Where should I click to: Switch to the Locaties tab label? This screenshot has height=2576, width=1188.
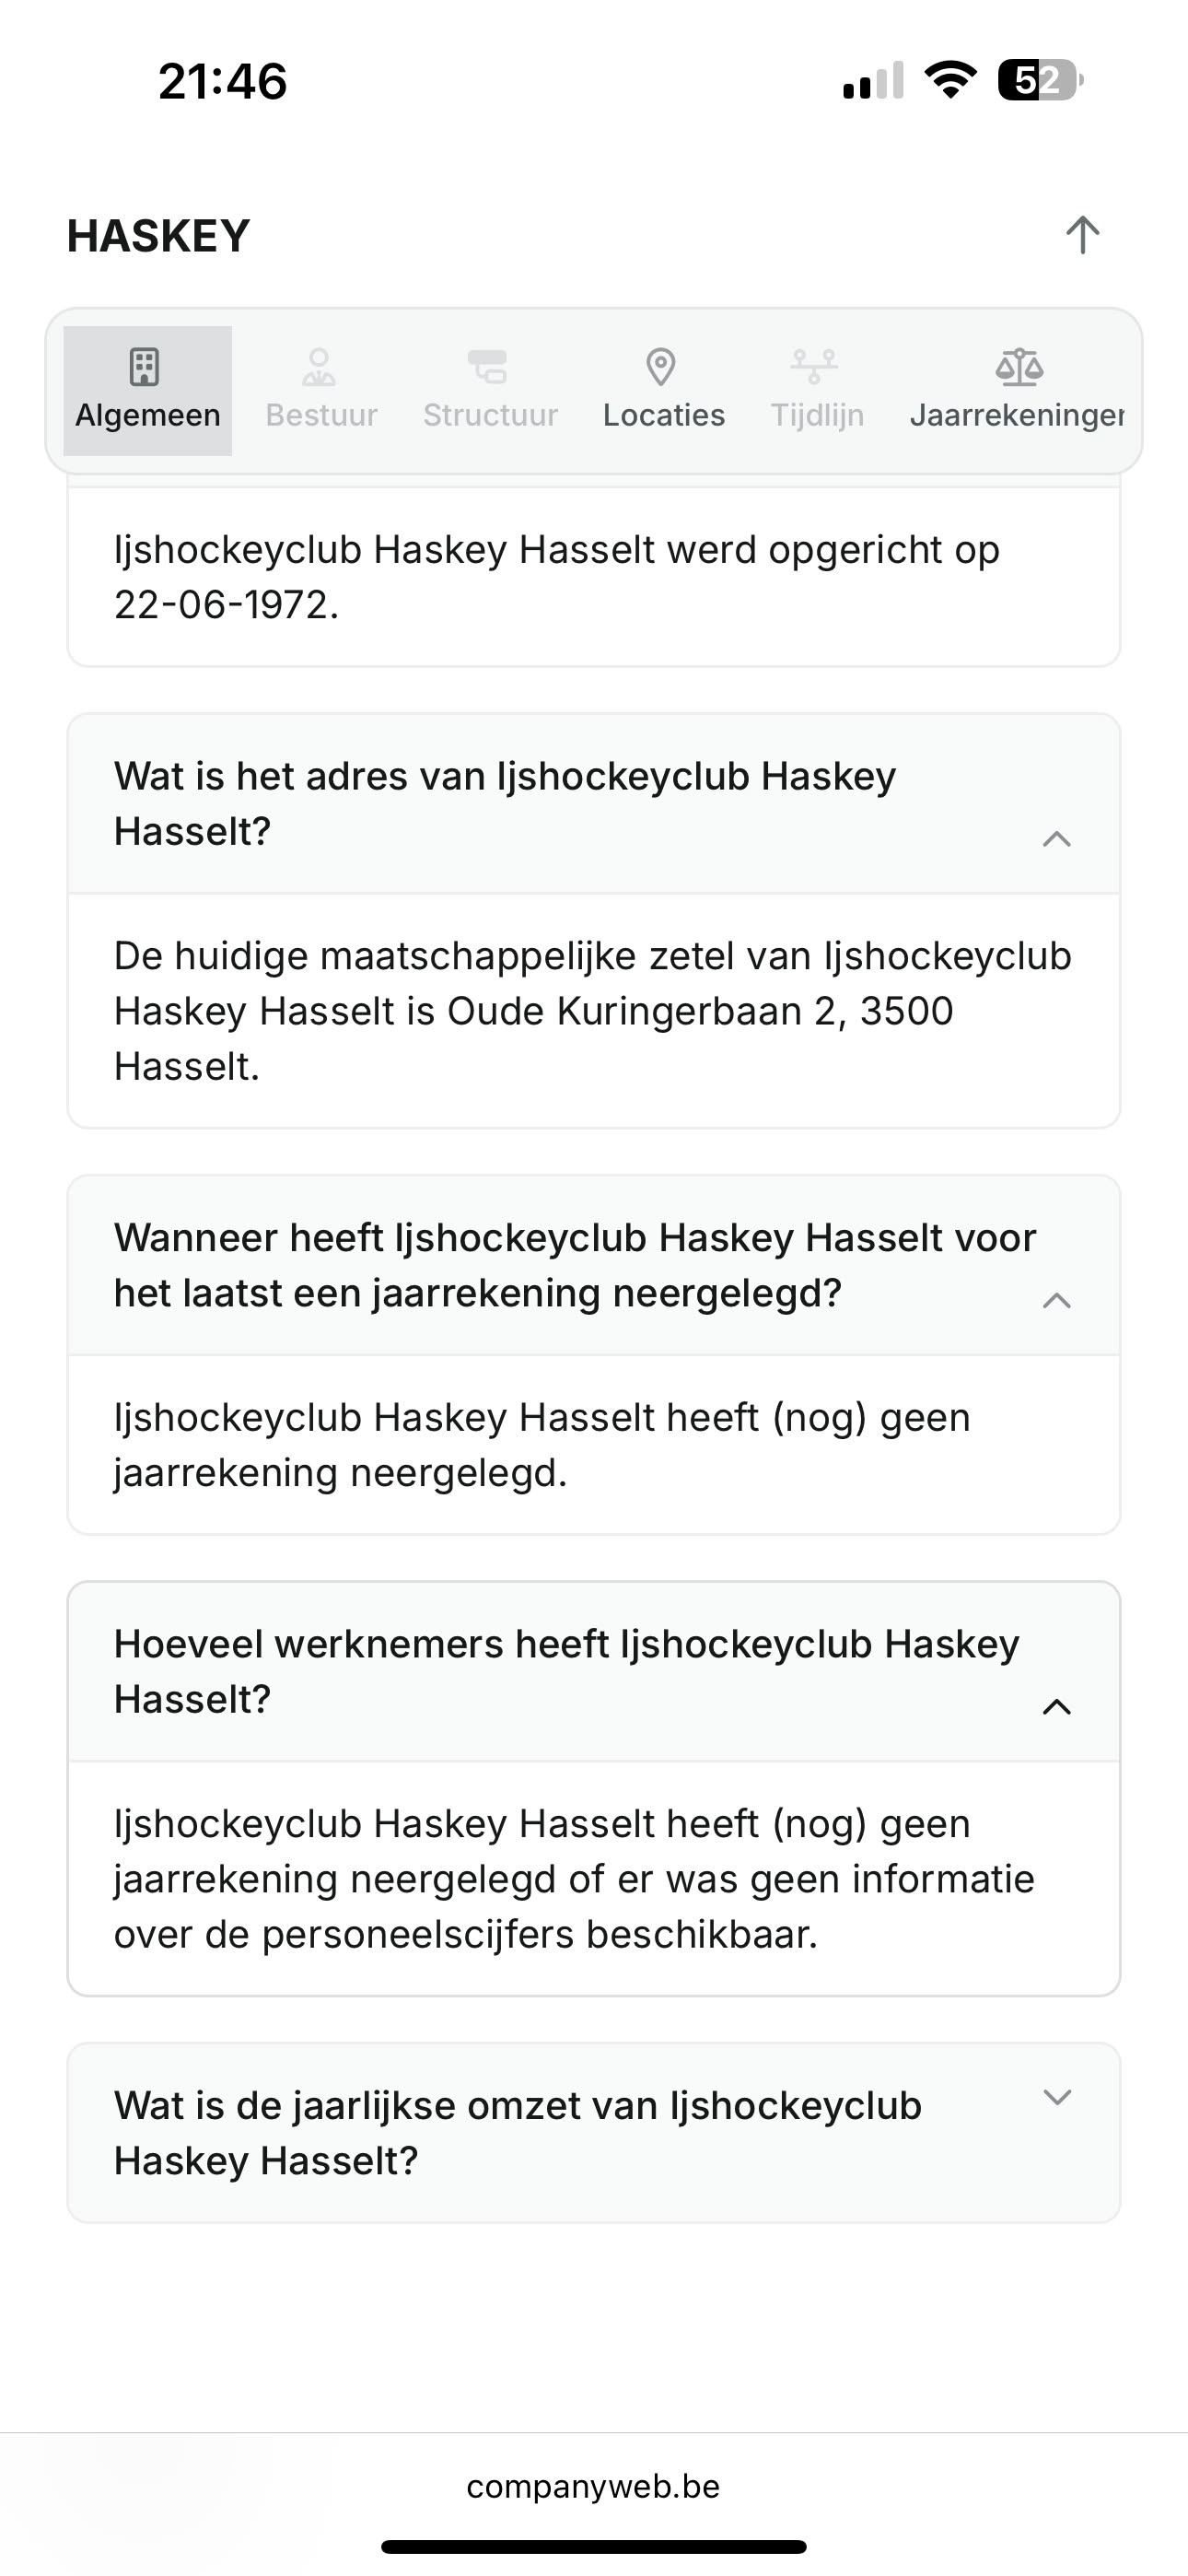(664, 415)
